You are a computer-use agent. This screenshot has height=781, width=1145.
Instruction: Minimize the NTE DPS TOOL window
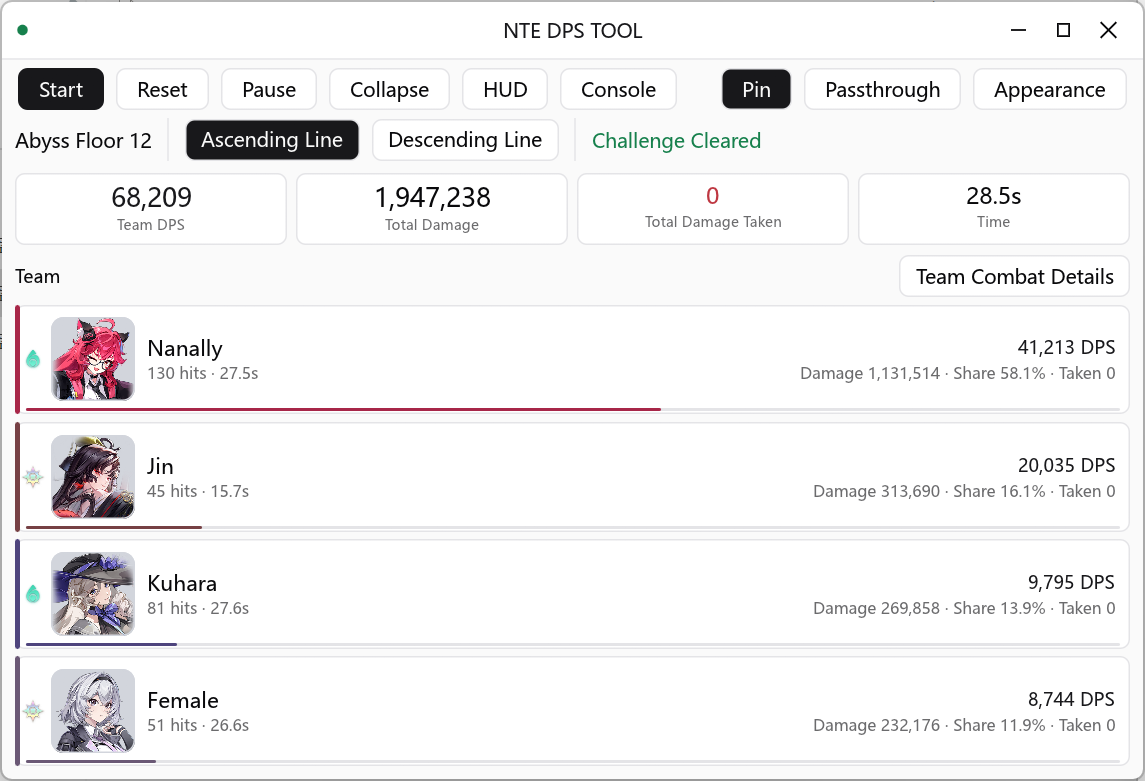coord(1019,30)
